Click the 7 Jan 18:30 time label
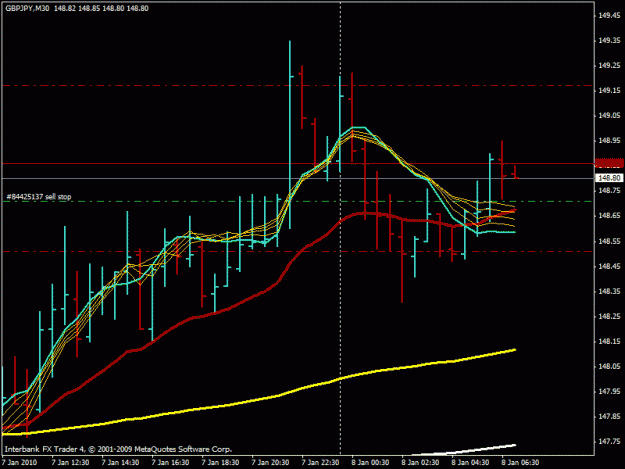The width and height of the screenshot is (625, 469). [x=220, y=462]
